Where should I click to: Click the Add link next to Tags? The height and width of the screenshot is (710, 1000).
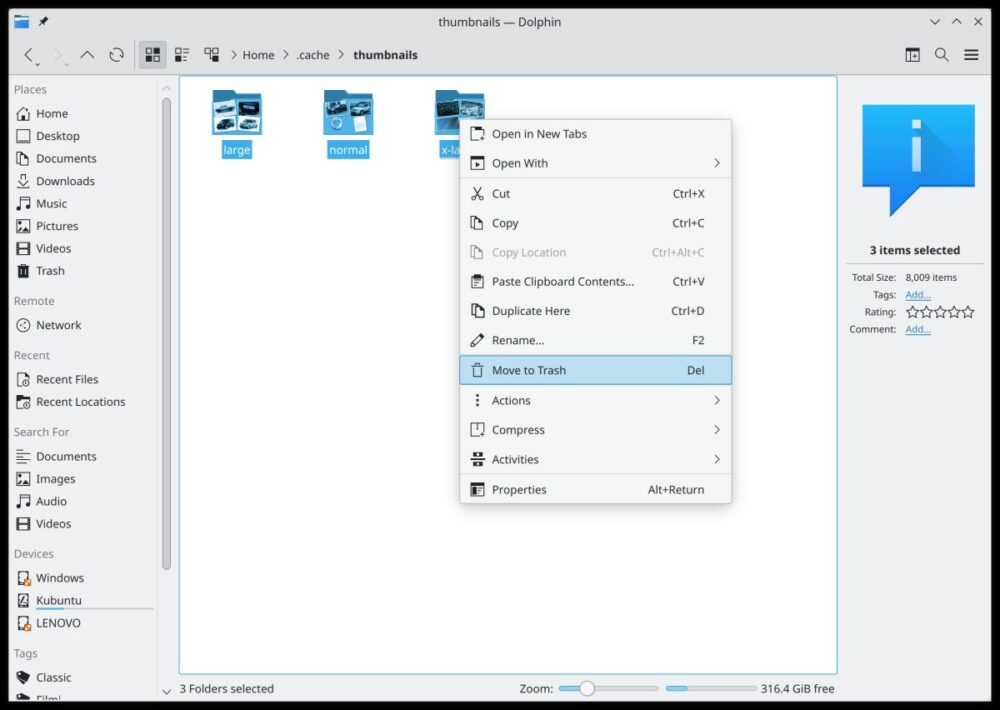[x=917, y=295]
